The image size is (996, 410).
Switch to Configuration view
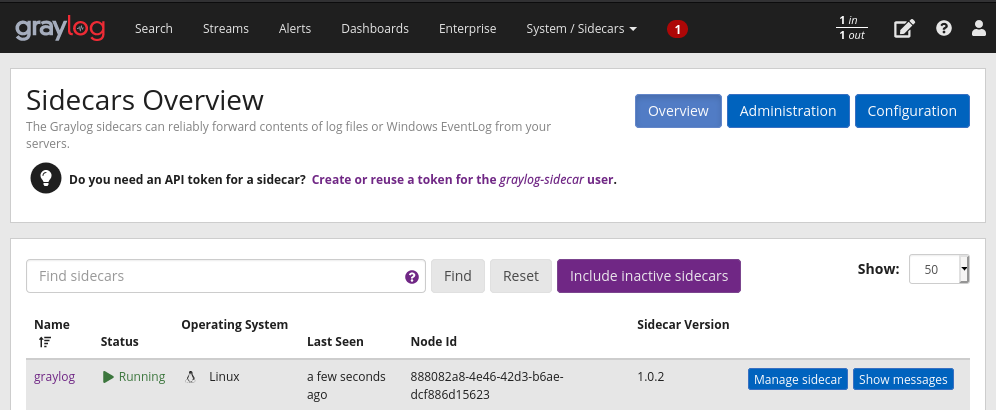[912, 111]
